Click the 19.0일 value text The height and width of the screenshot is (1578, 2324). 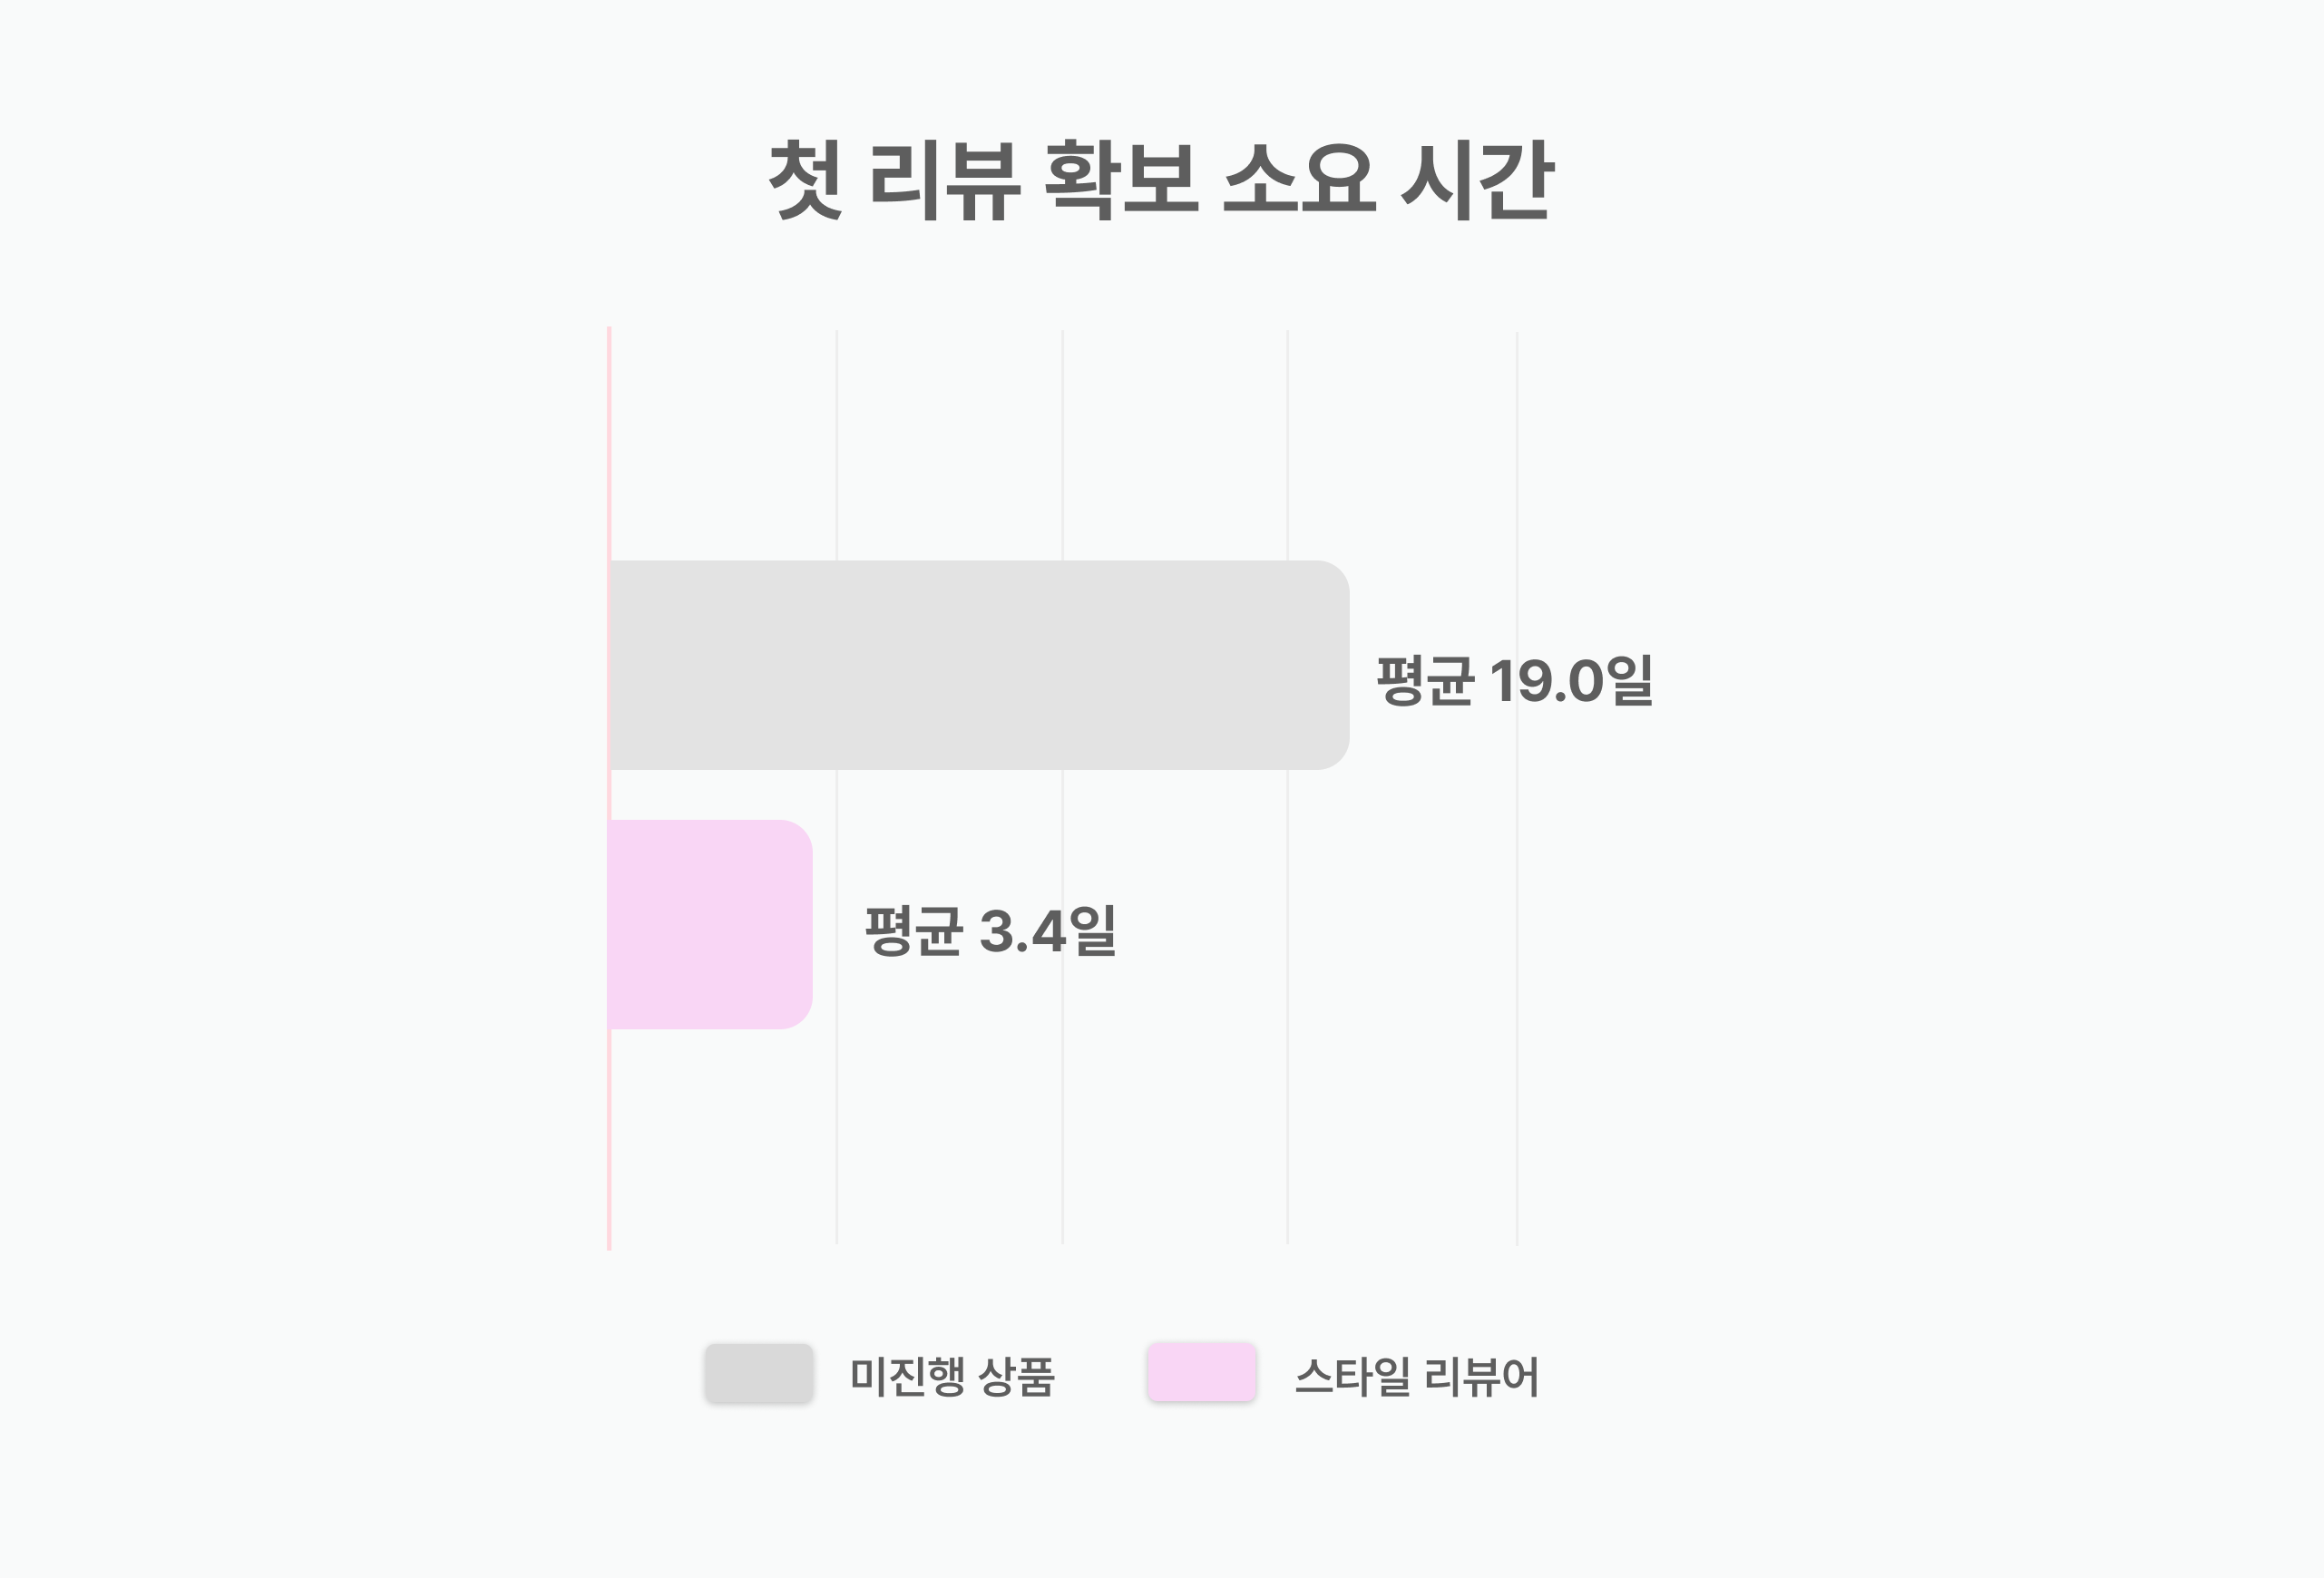pyautogui.click(x=1571, y=681)
